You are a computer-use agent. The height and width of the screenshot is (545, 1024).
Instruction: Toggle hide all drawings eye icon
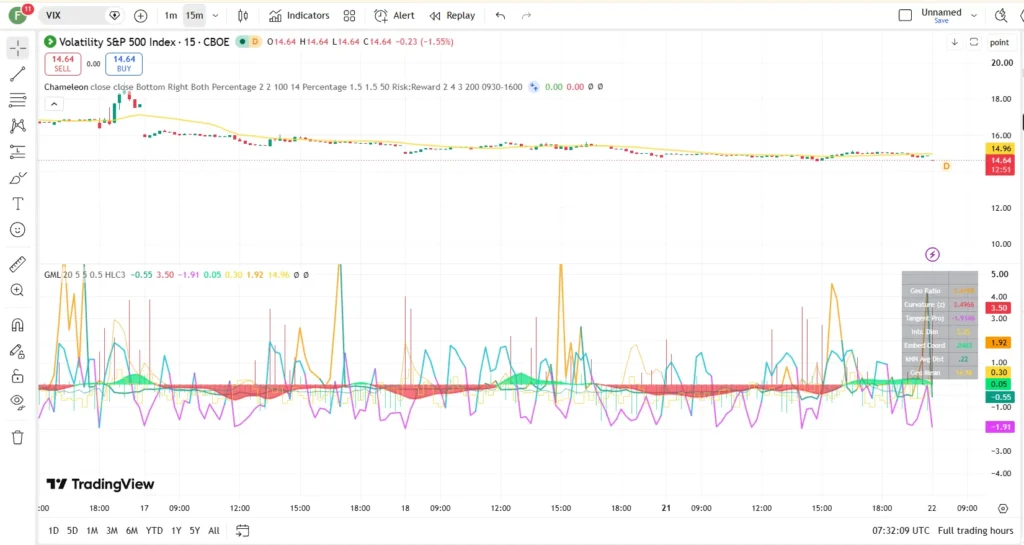[x=18, y=402]
